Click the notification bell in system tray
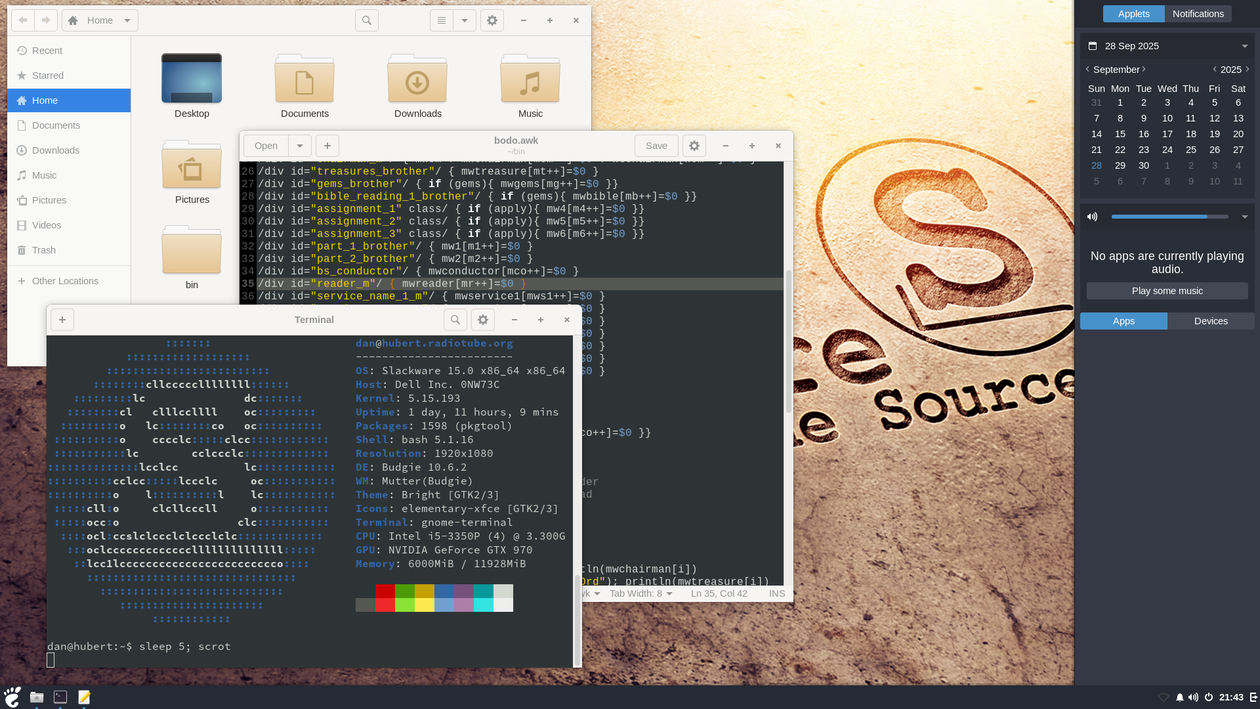 click(1179, 697)
